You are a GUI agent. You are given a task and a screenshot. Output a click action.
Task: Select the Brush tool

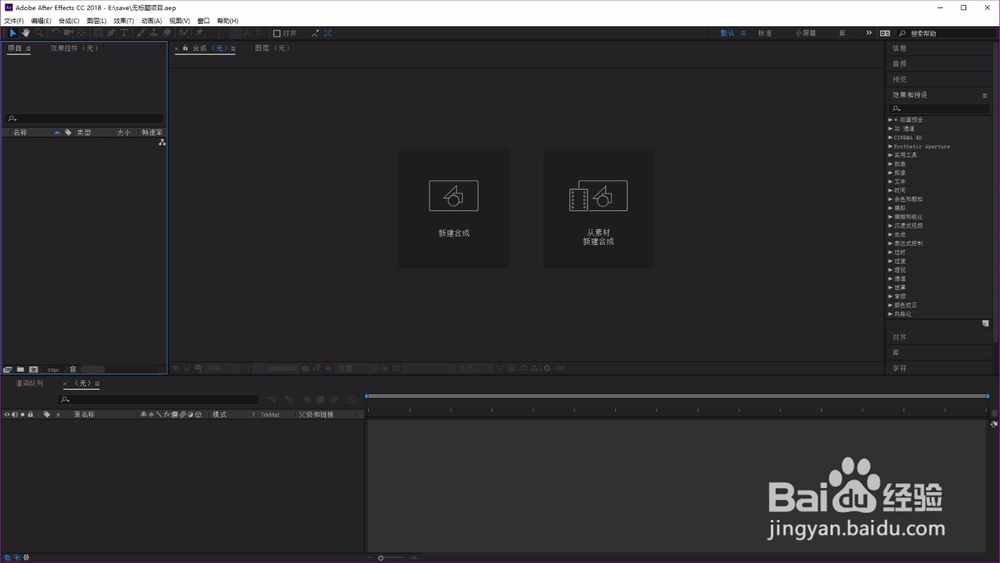[140, 33]
